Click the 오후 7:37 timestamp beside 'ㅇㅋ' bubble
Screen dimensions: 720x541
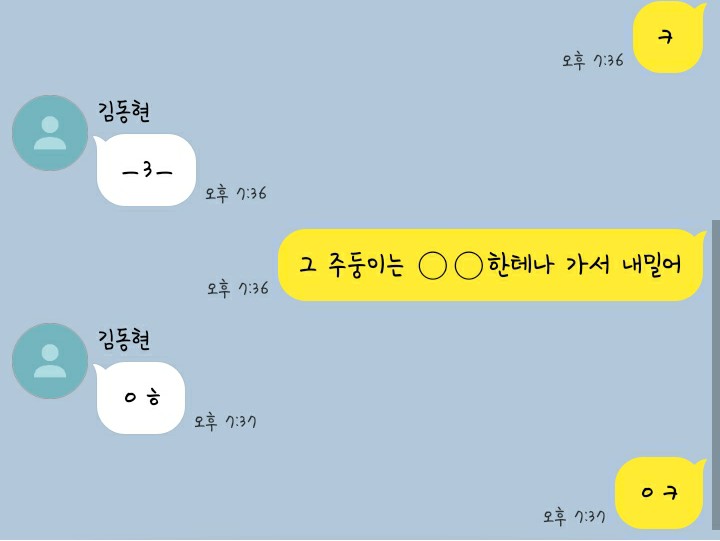574,516
